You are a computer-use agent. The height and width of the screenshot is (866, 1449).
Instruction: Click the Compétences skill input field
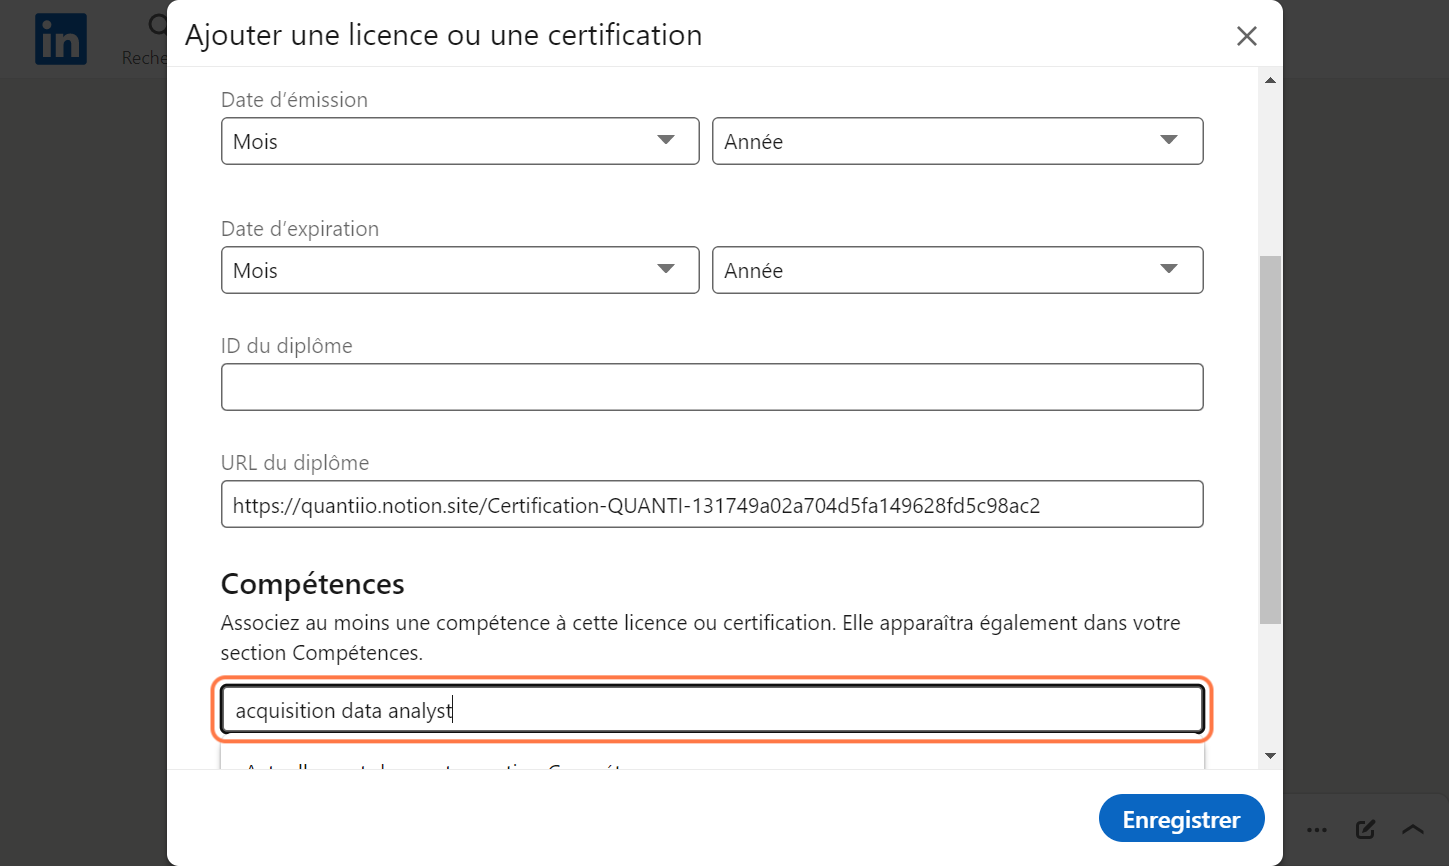coord(712,710)
